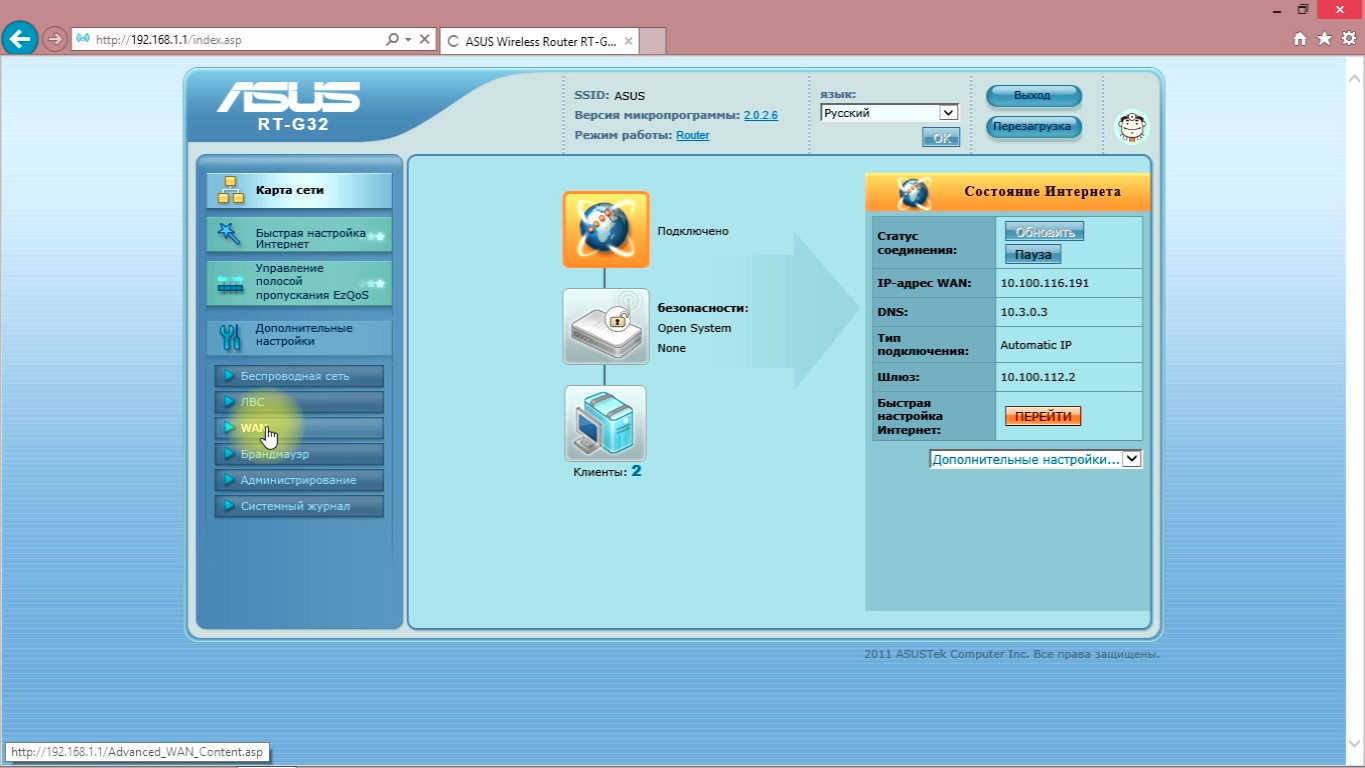1365x768 pixels.
Task: Click the Router operating mode link
Action: (x=693, y=135)
